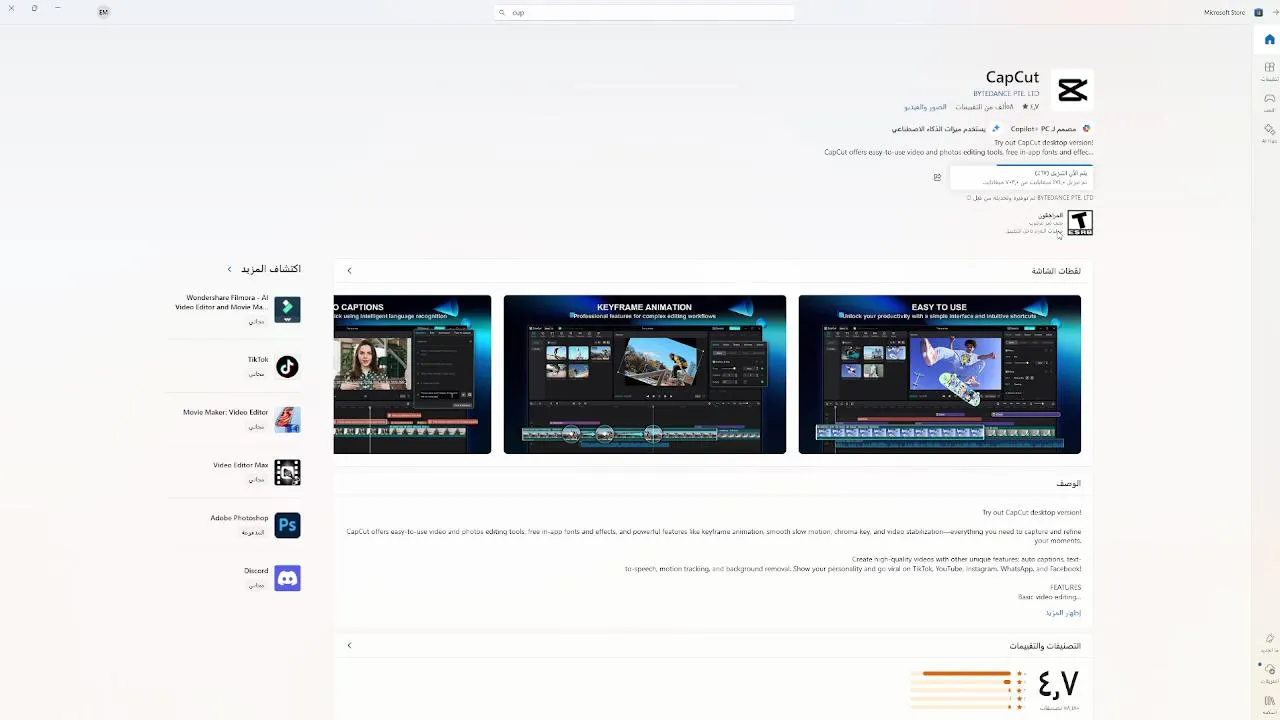Open the Movie Maker Video Editor icon
Screen dimensions: 1280x720
point(287,420)
